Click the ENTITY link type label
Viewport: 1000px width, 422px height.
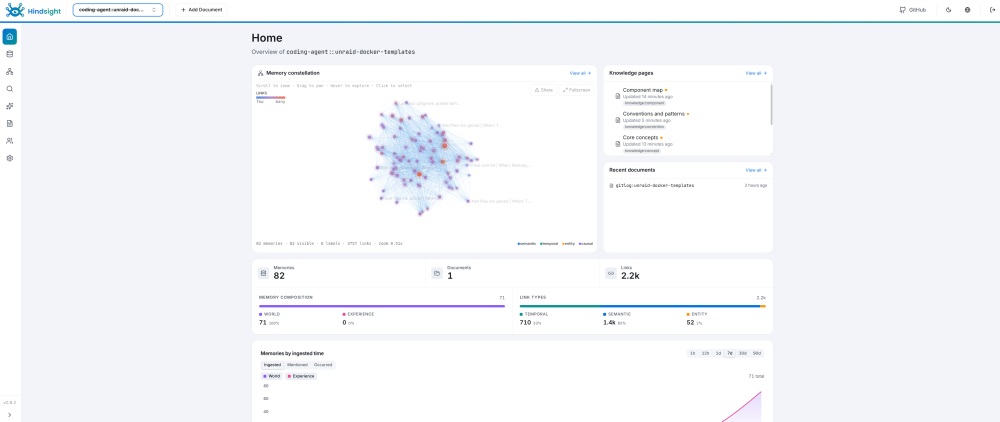click(x=698, y=314)
